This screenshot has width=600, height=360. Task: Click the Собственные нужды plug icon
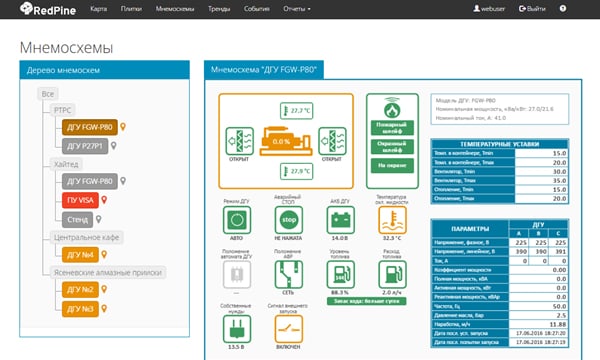(237, 329)
